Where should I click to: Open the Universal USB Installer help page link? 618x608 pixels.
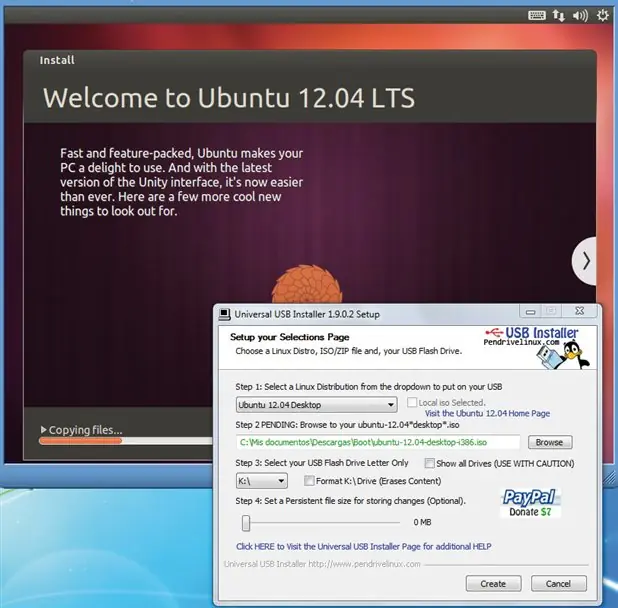point(363,547)
